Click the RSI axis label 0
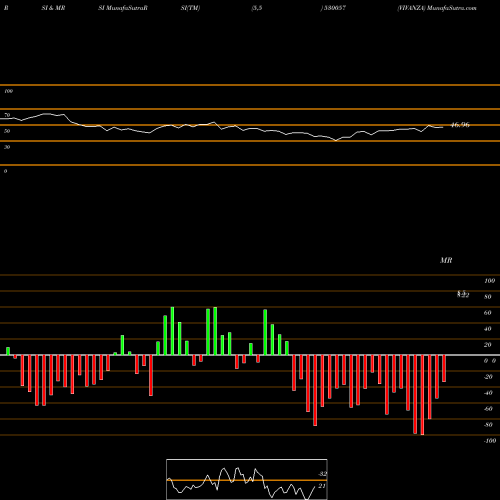Image resolution: width=500 pixels, height=500 pixels. (5, 171)
